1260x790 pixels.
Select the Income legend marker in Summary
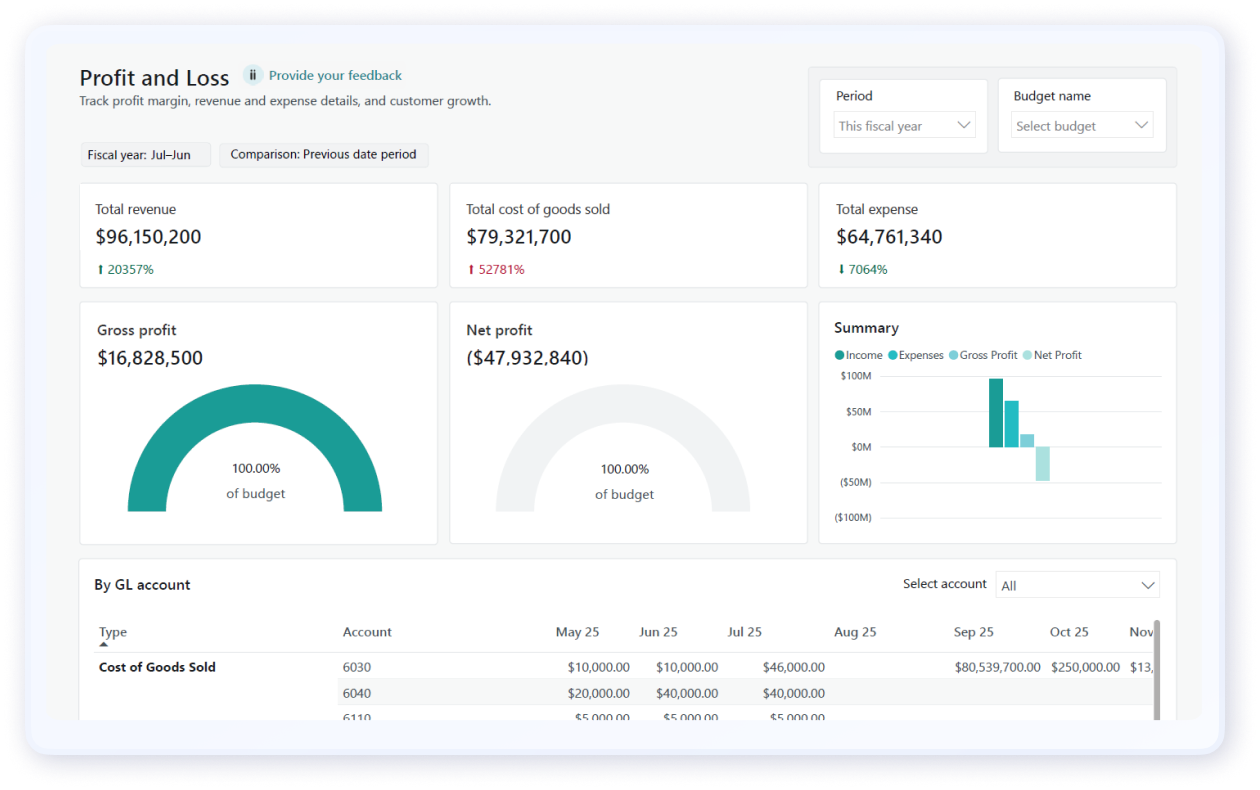[839, 356]
